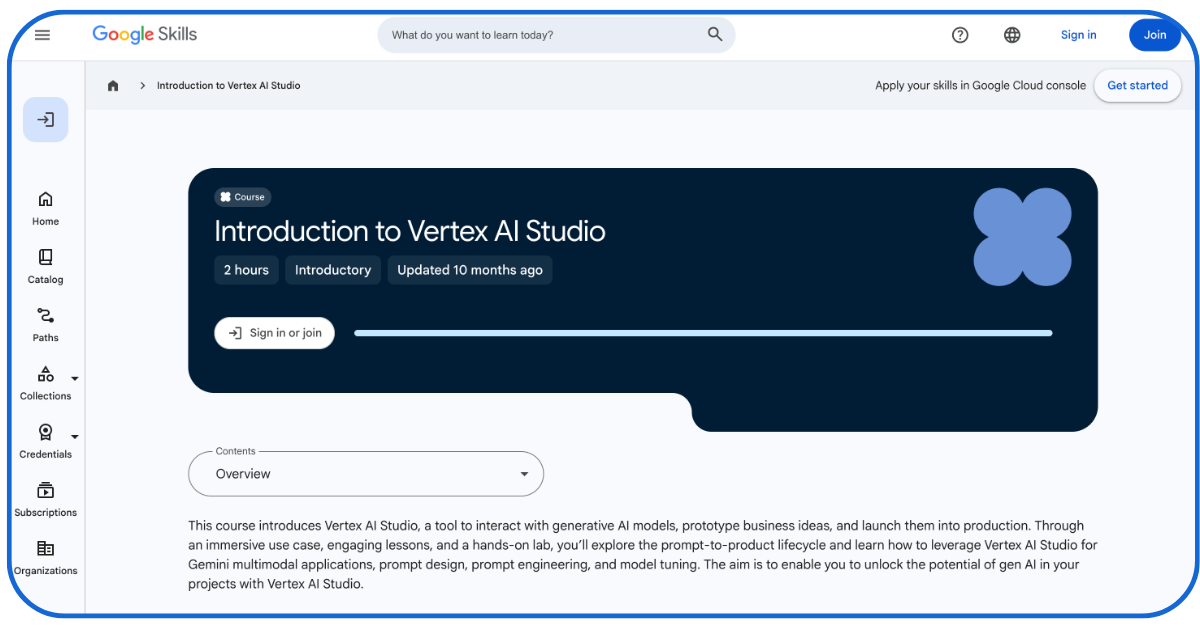Click the 'Introduction to Vertex AI Studio' breadcrumb
This screenshot has height=628, width=1200.
[x=229, y=86]
